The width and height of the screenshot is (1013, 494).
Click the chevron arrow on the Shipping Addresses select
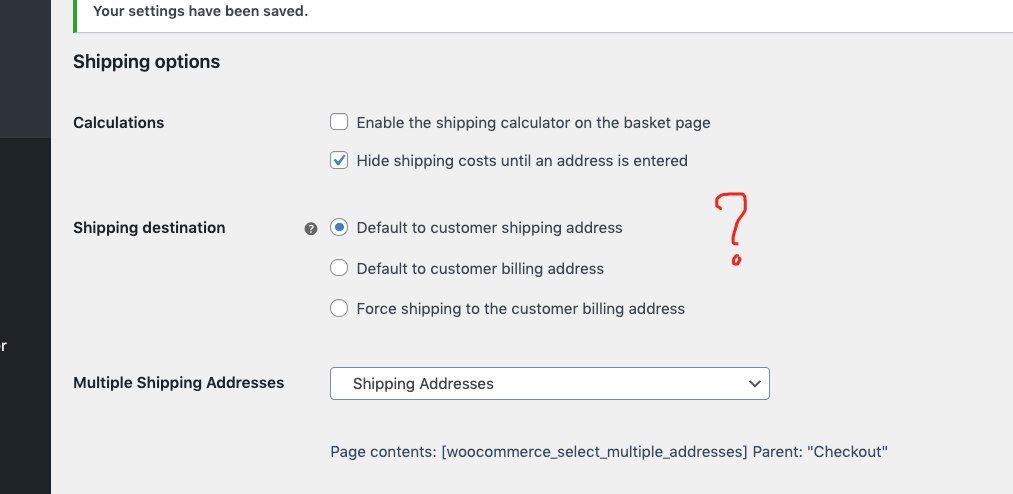(754, 384)
